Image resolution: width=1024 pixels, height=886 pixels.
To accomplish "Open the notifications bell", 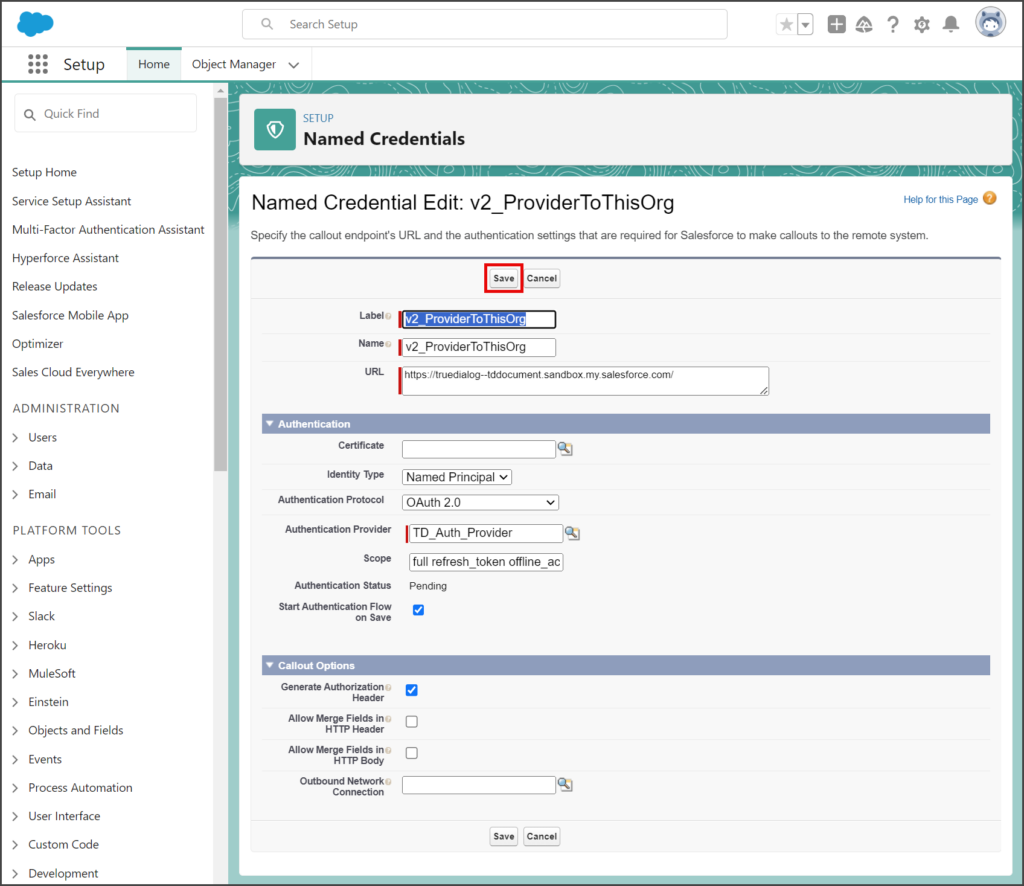I will (951, 25).
